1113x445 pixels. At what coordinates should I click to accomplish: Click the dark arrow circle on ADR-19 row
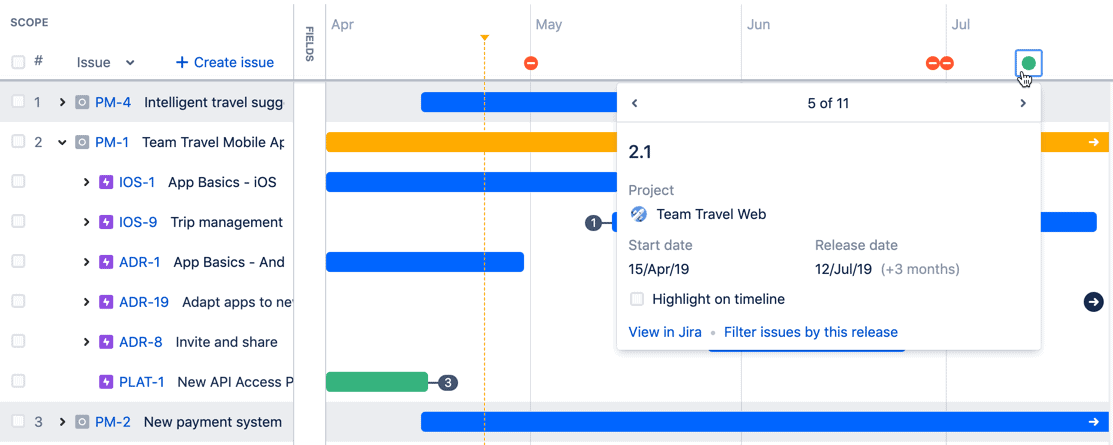point(1093,301)
